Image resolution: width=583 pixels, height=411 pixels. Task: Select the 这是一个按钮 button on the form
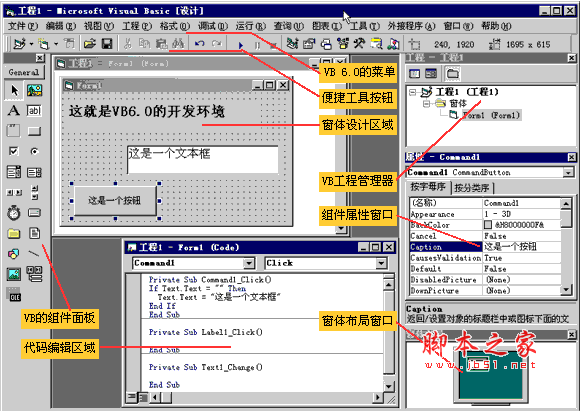click(x=115, y=201)
